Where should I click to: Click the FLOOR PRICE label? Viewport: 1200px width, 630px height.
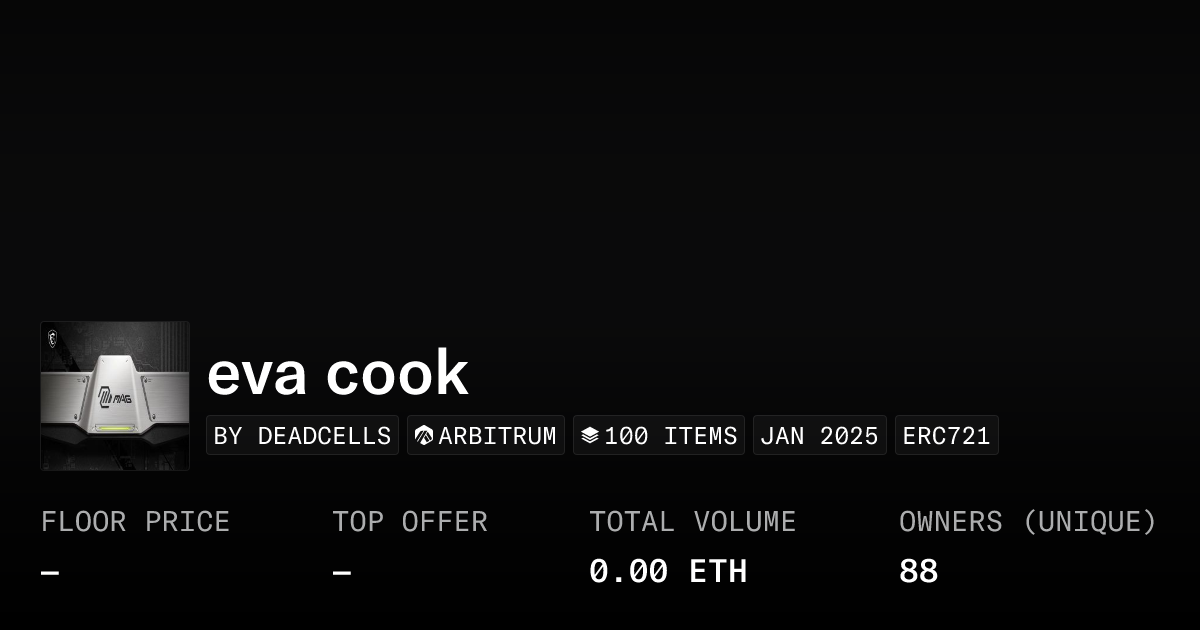[135, 522]
